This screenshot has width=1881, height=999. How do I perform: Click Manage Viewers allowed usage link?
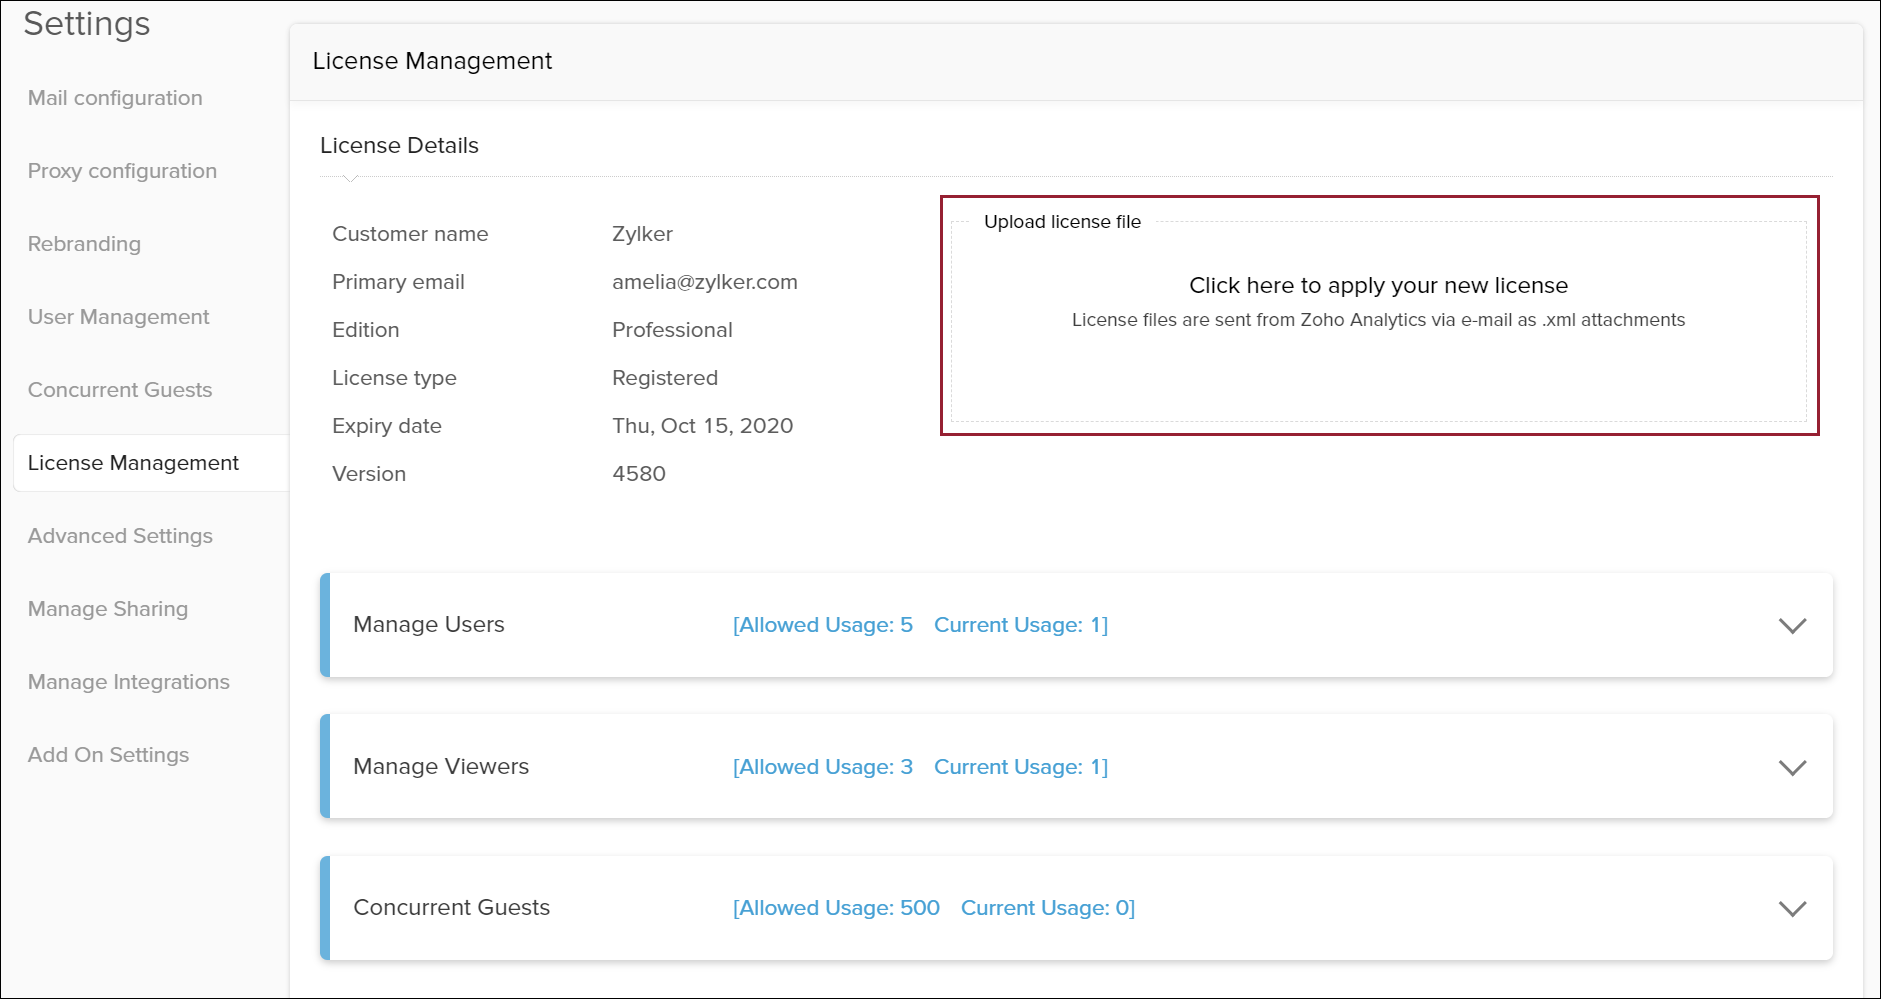pos(823,767)
